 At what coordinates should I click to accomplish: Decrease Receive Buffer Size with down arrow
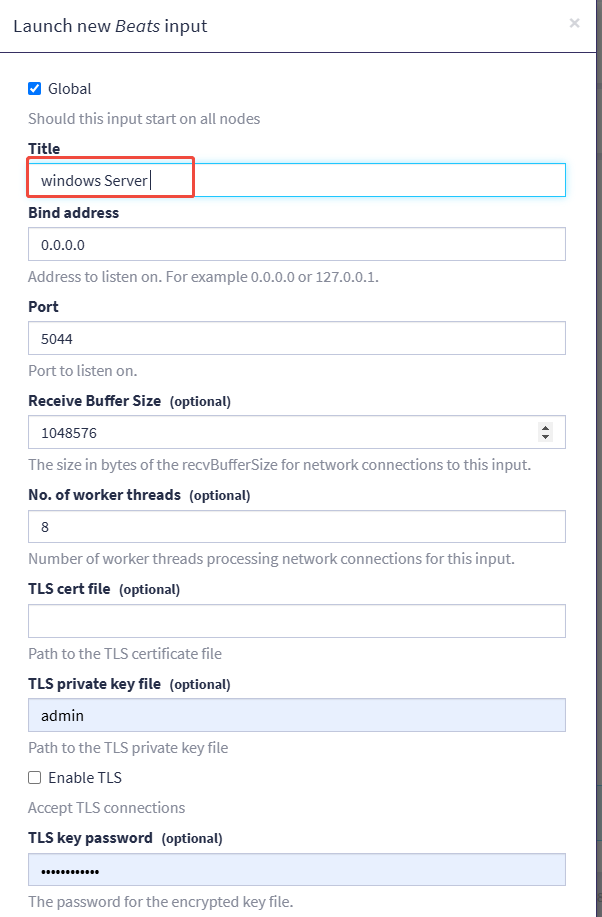pyautogui.click(x=545, y=437)
